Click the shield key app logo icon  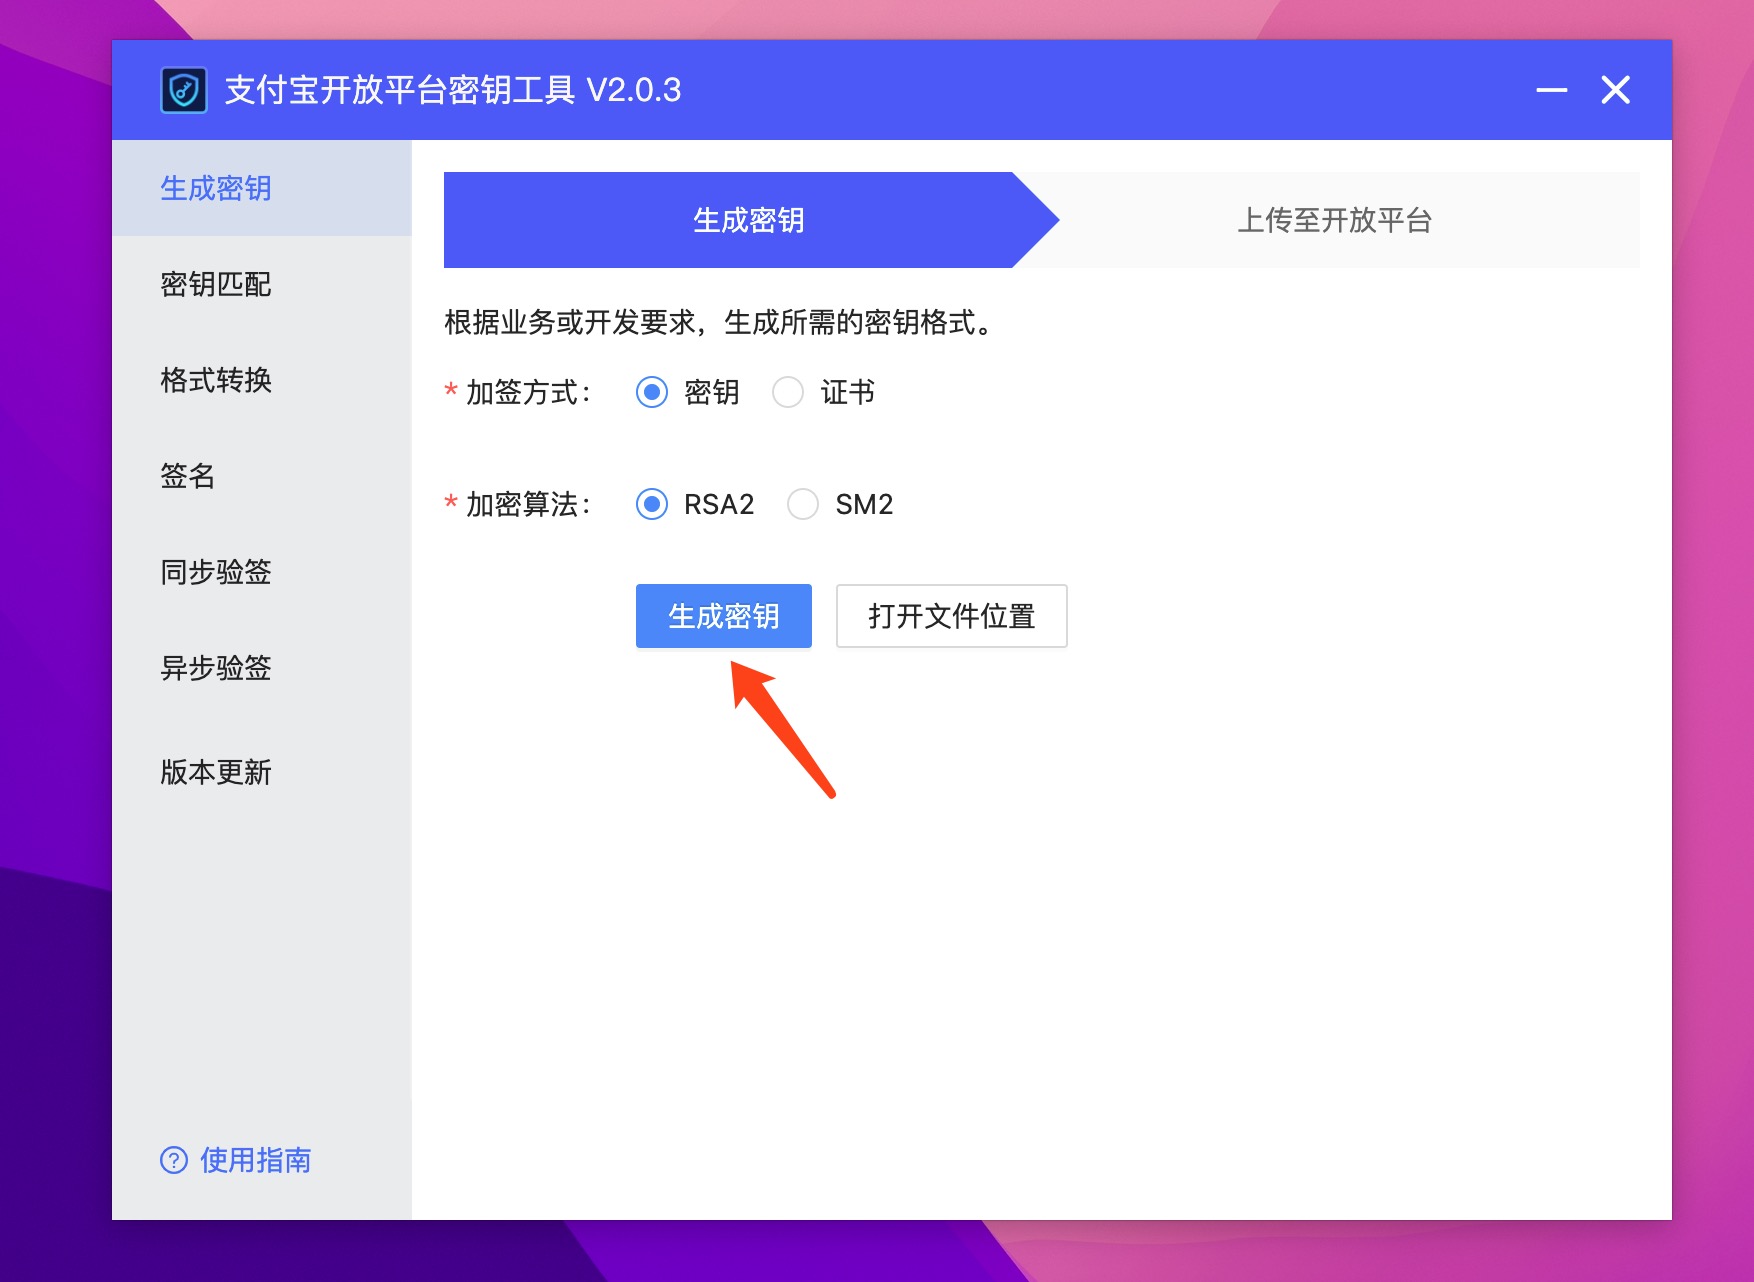[x=184, y=90]
